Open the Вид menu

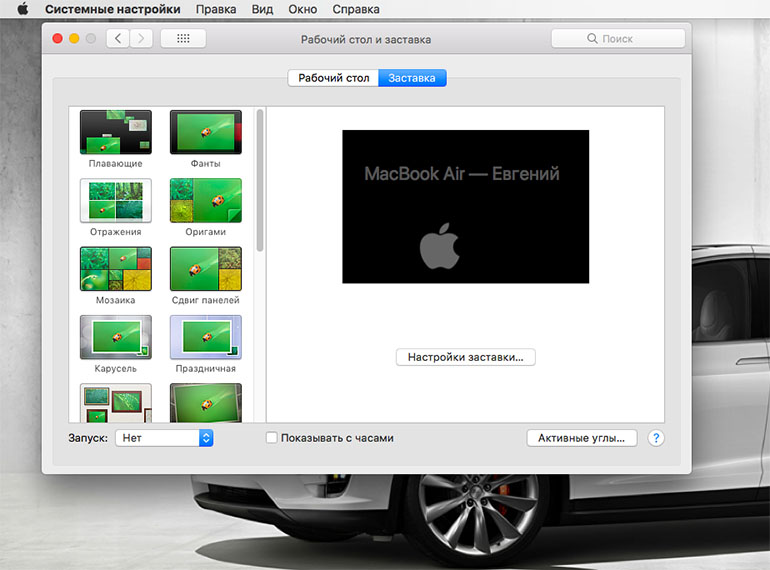point(262,9)
